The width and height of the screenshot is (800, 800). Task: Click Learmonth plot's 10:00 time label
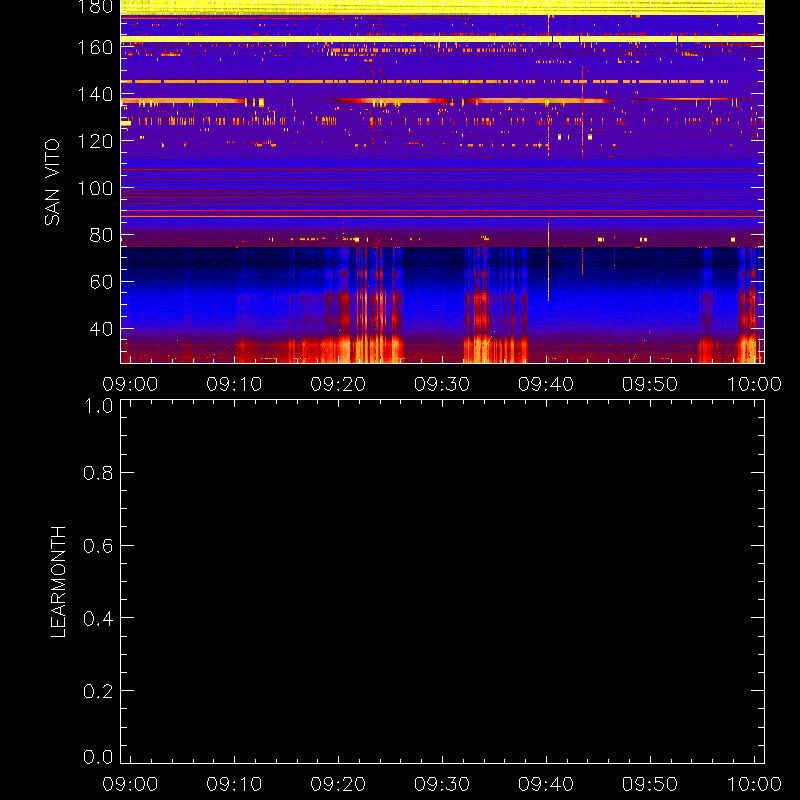click(x=754, y=784)
